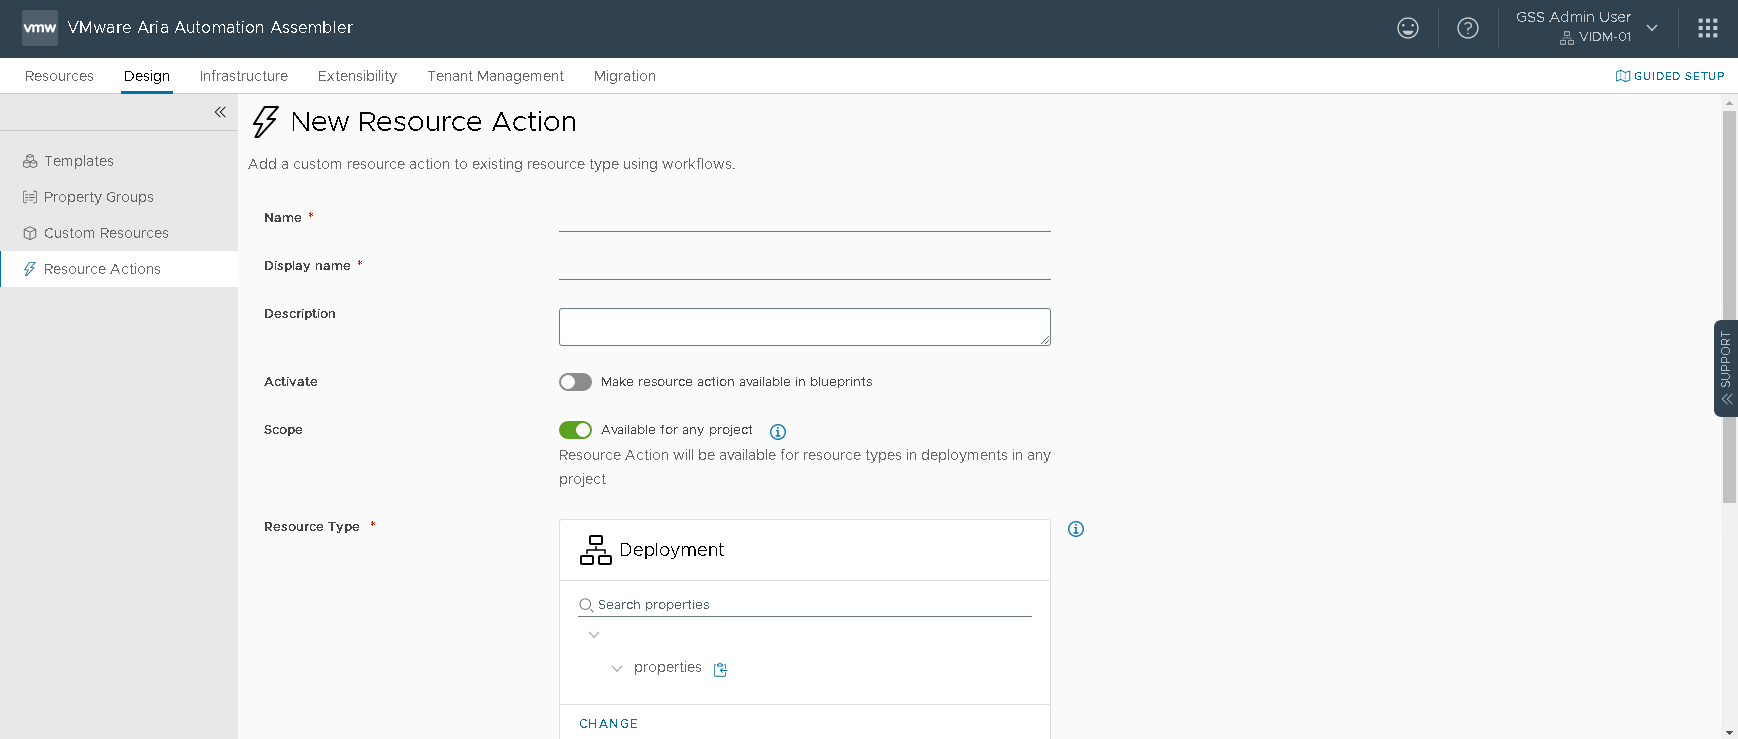This screenshot has width=1738, height=739.
Task: Click the CHANGE resource type button
Action: tap(608, 723)
